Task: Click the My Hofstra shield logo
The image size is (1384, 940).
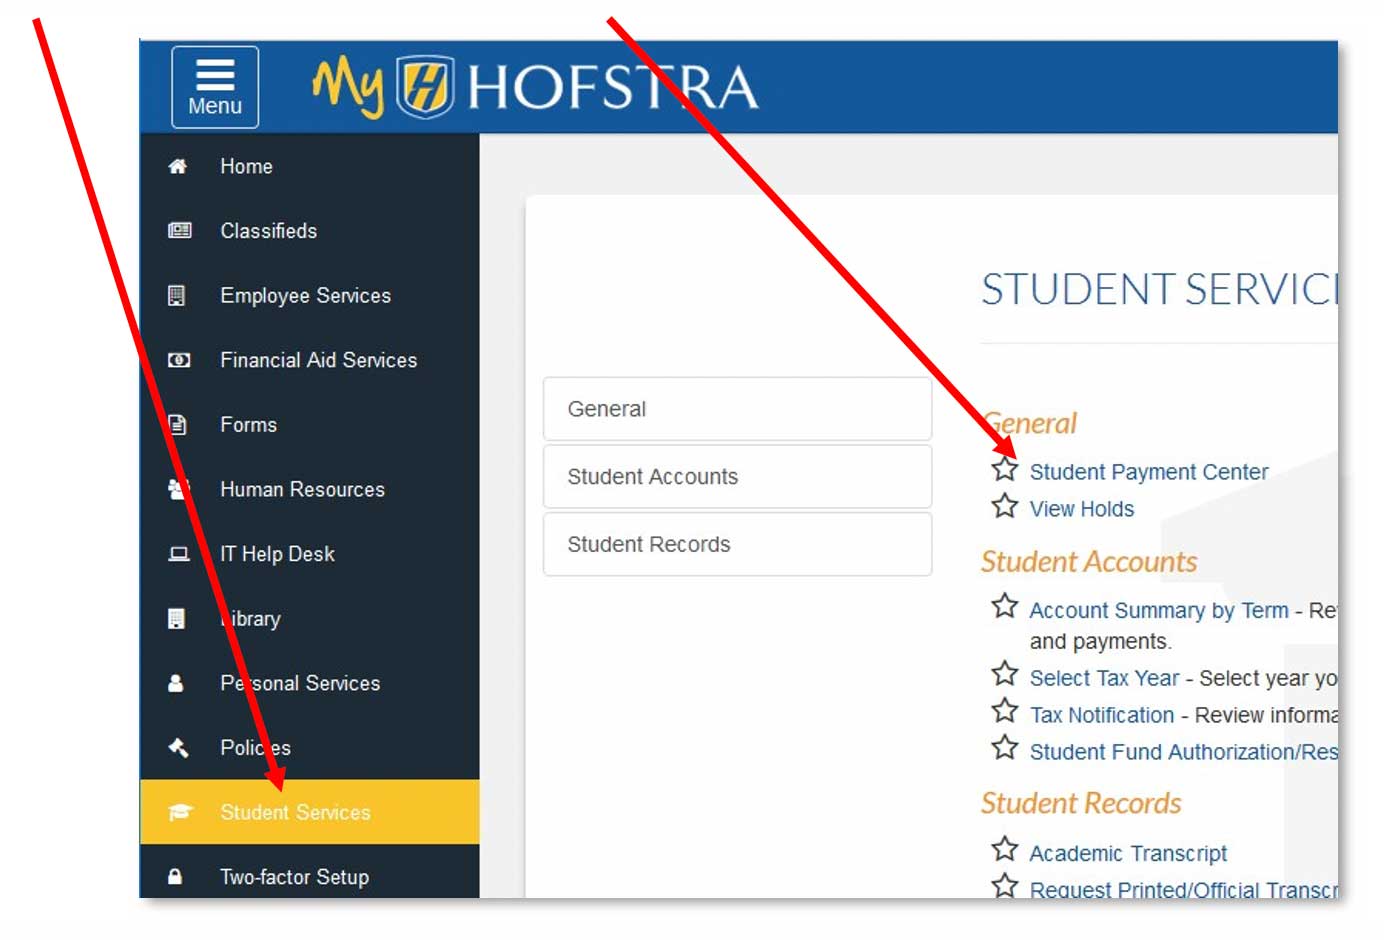Action: pyautogui.click(x=425, y=87)
